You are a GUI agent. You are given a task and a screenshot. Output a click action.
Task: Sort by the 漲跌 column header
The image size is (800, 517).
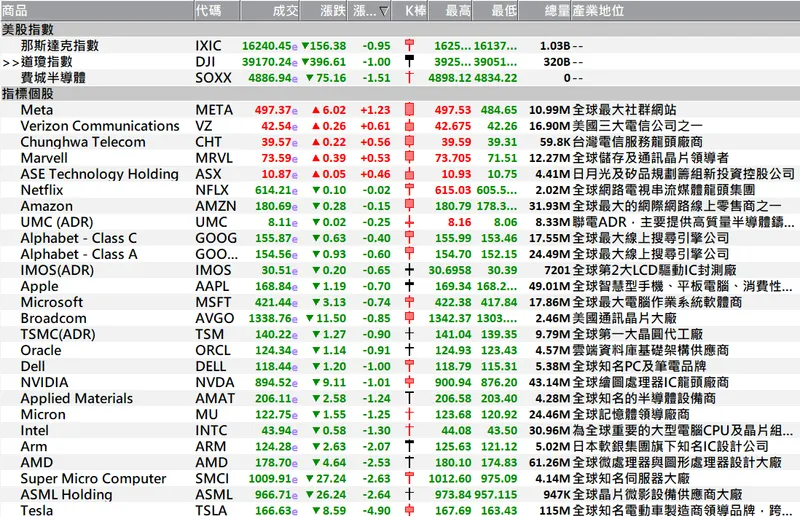pyautogui.click(x=325, y=11)
